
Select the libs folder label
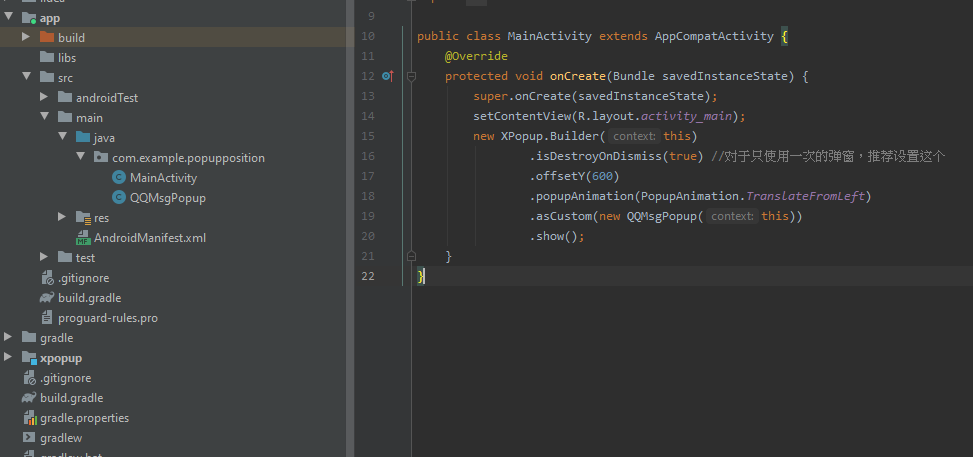tap(67, 58)
